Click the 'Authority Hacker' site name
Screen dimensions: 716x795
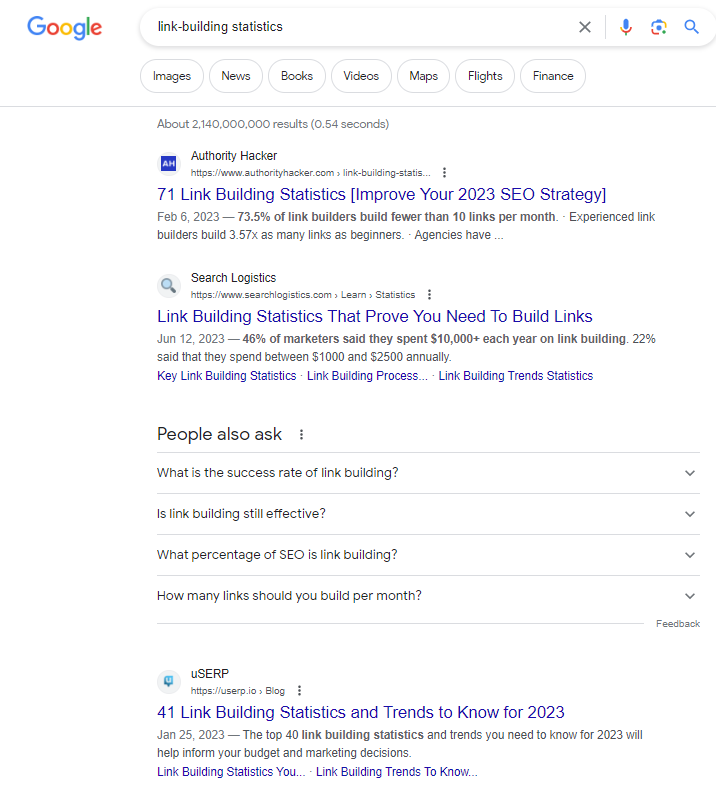point(234,156)
